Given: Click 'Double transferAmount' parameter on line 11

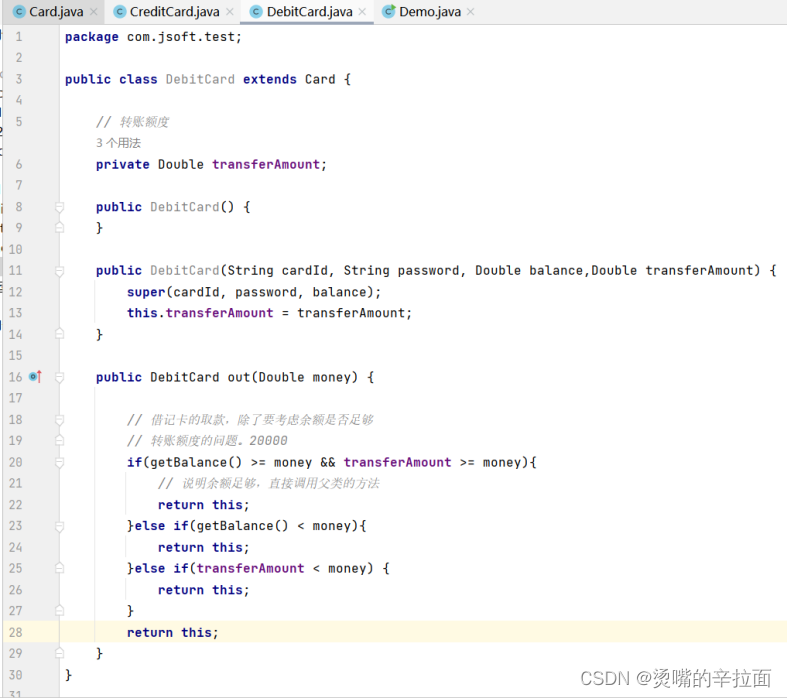Looking at the screenshot, I should [673, 271].
